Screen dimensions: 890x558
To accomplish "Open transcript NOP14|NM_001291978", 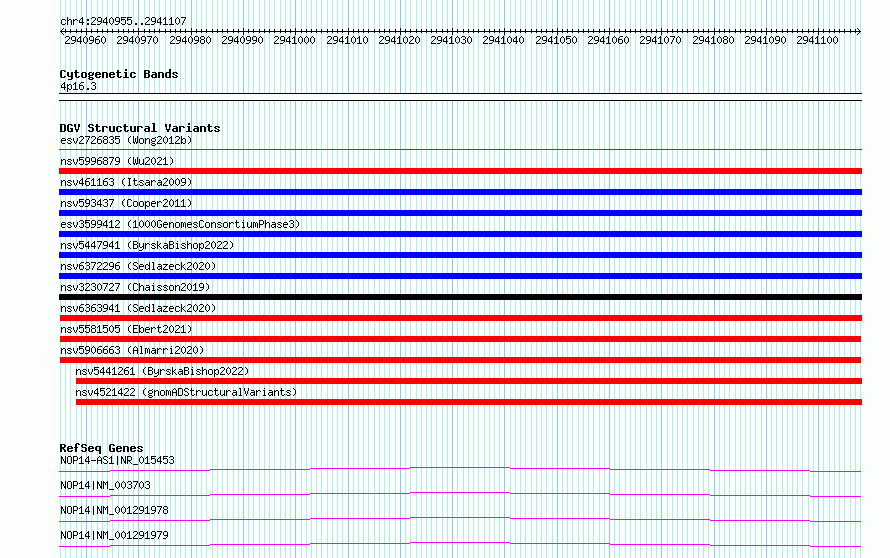I will click(114, 510).
